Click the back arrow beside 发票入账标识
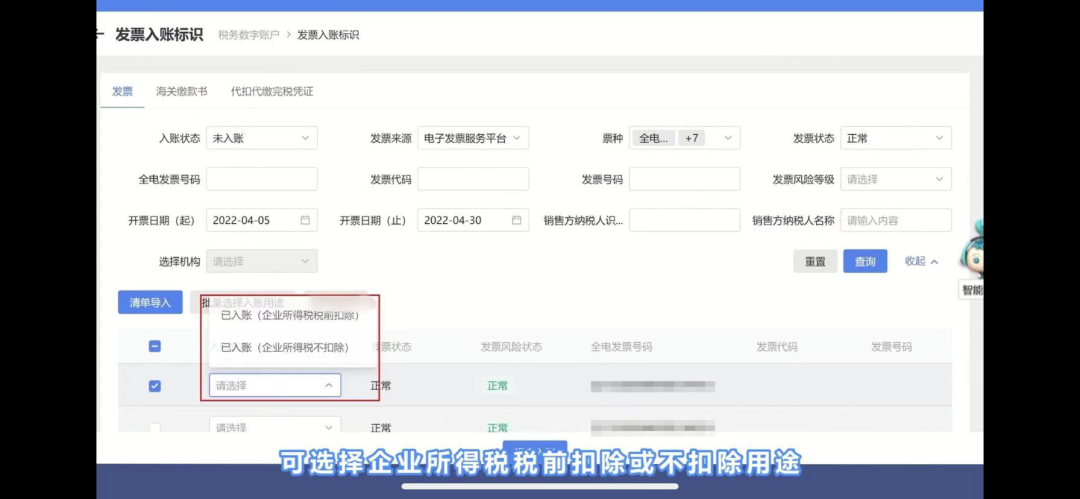The image size is (1080, 499). (100, 35)
